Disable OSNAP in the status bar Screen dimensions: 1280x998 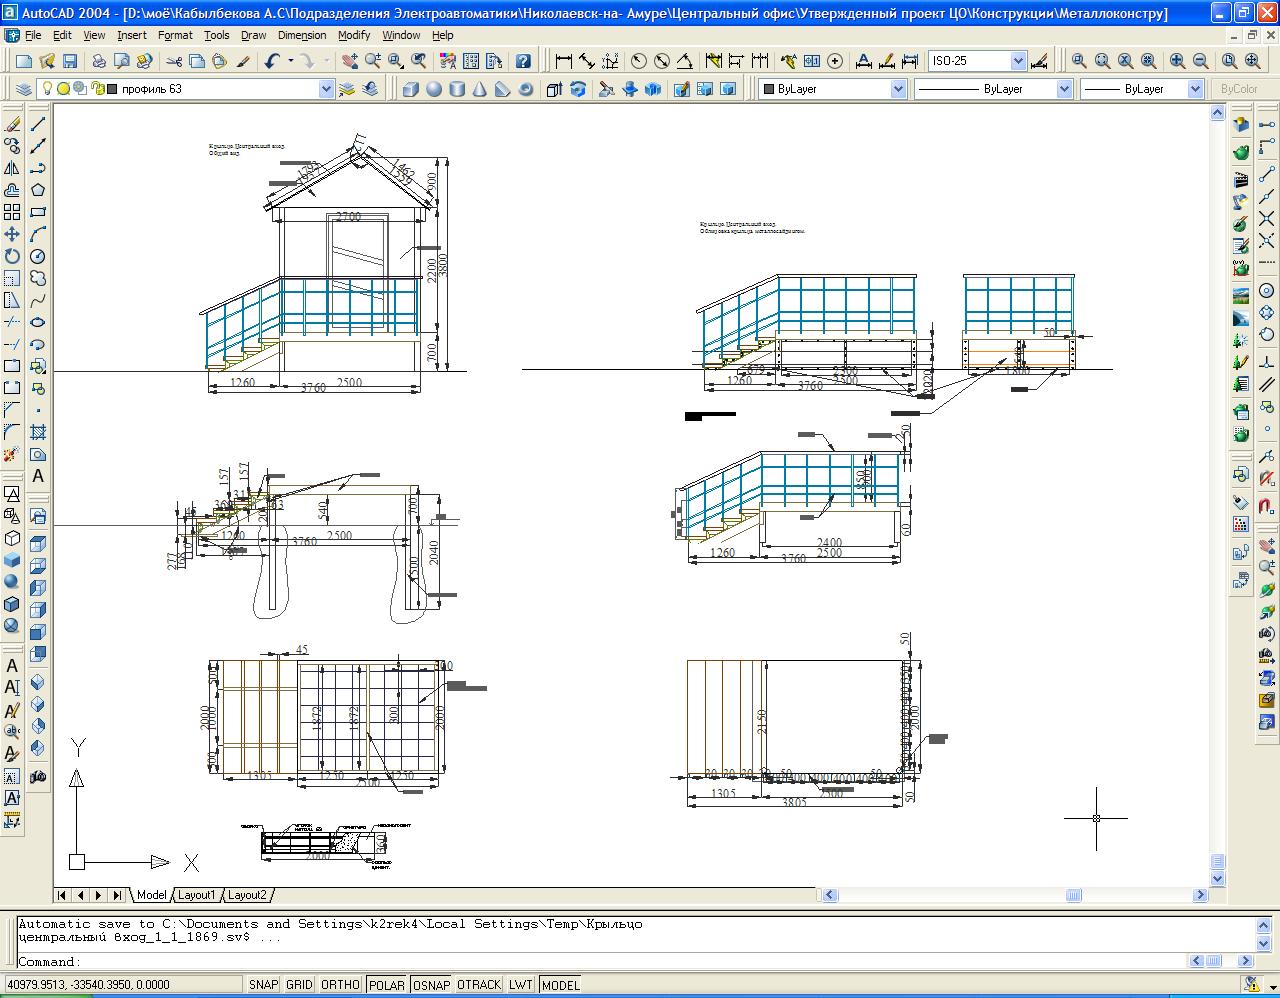pyautogui.click(x=431, y=985)
